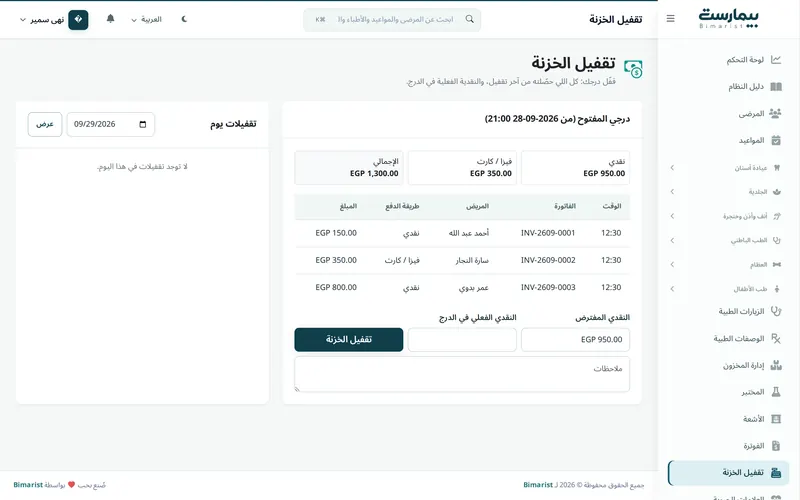Screen dimensions: 800x500
Task: Click patient name عمر بدوي
Action: pyautogui.click(x=473, y=287)
